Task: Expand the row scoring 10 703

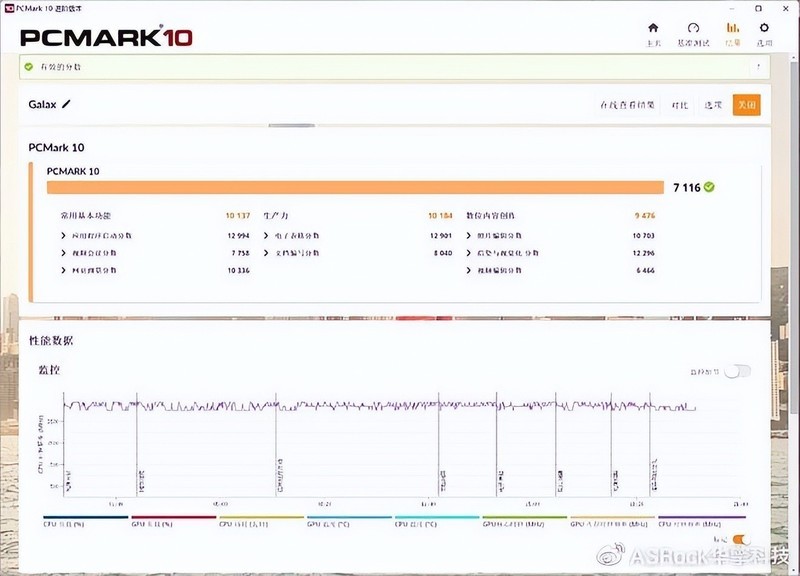Action: (468, 236)
